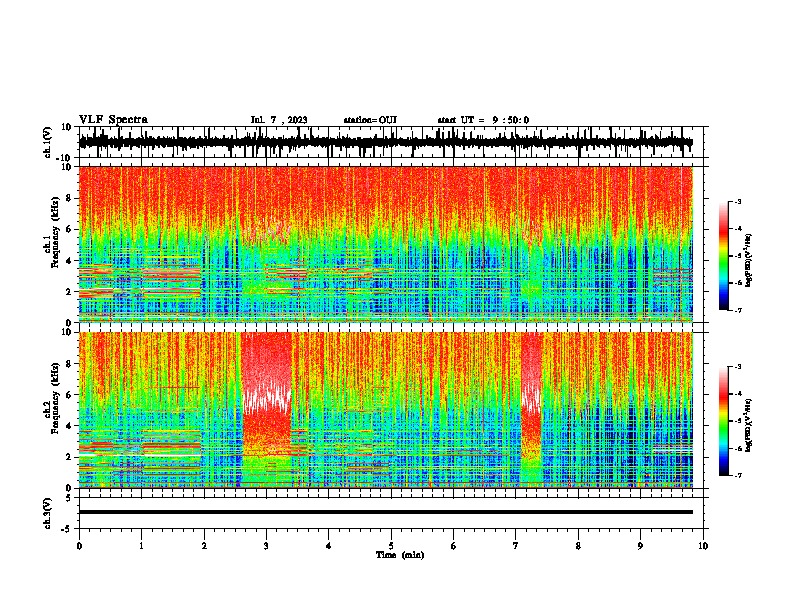
Task: Click the "Time (min)" axis label
Action: pos(400,555)
